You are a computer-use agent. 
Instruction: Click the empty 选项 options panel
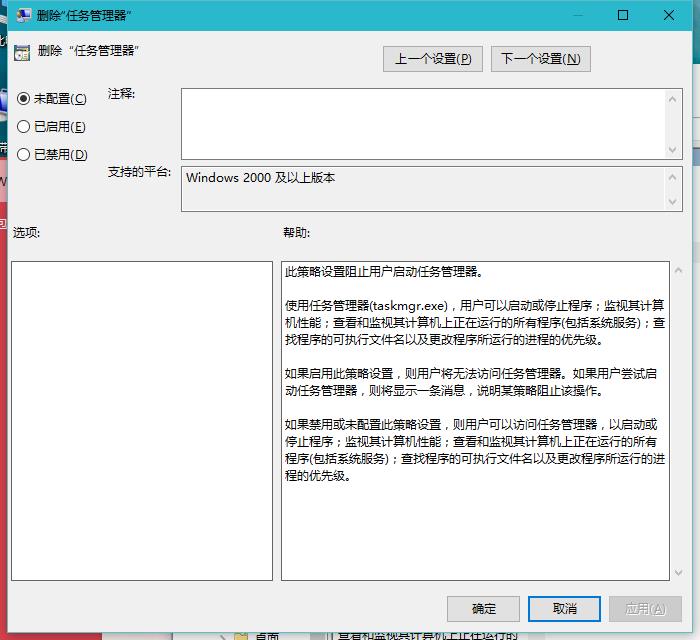coord(141,420)
